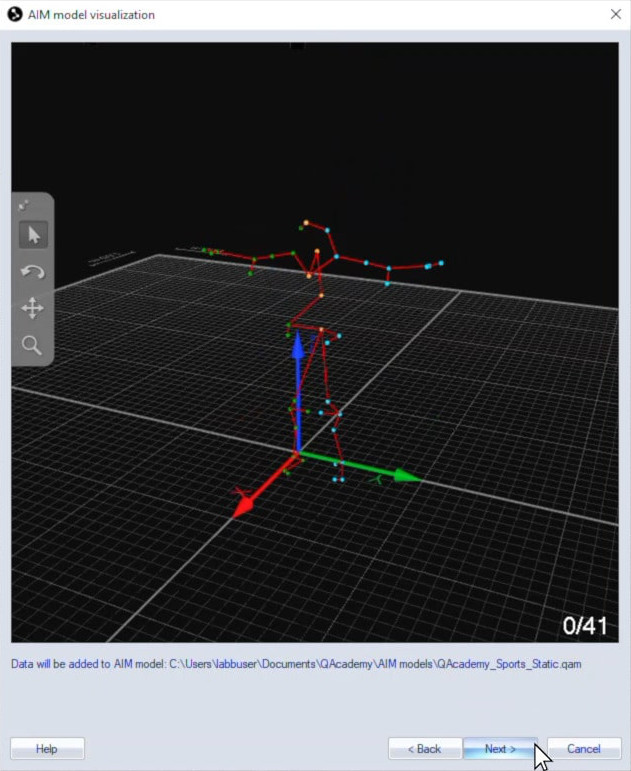Pick the magnifier zoom tool
The image size is (631, 771).
click(x=32, y=345)
